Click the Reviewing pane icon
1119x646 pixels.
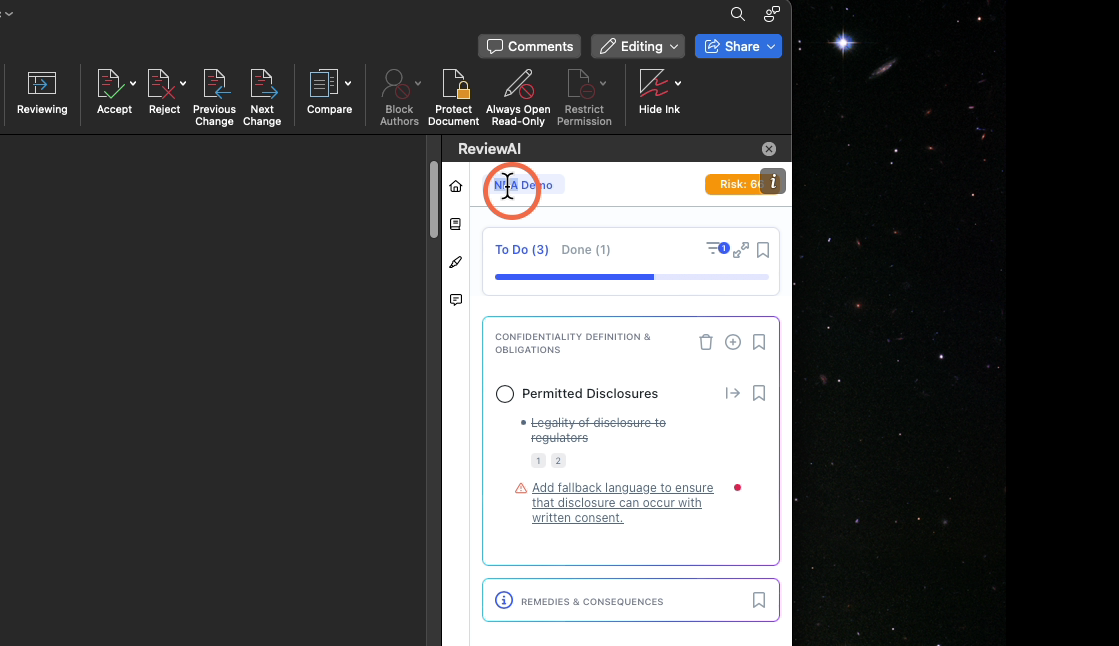[41, 93]
